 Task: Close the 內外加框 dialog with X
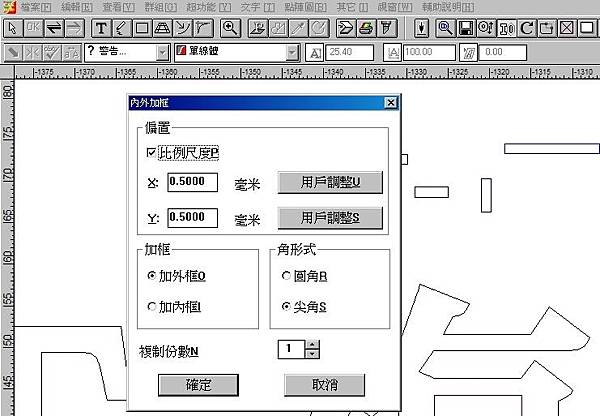point(391,103)
